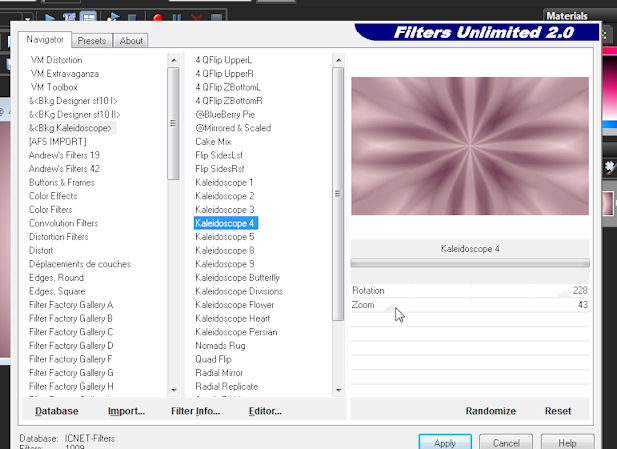Select Buttons & Frames category
Screen dimensions: 617x449
[x=62, y=182]
